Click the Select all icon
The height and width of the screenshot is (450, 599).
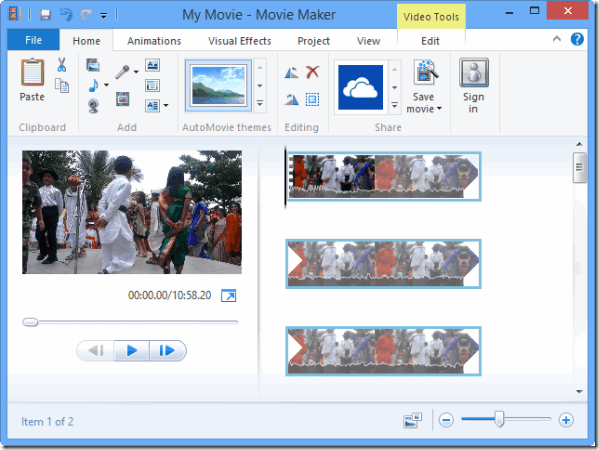click(x=312, y=99)
